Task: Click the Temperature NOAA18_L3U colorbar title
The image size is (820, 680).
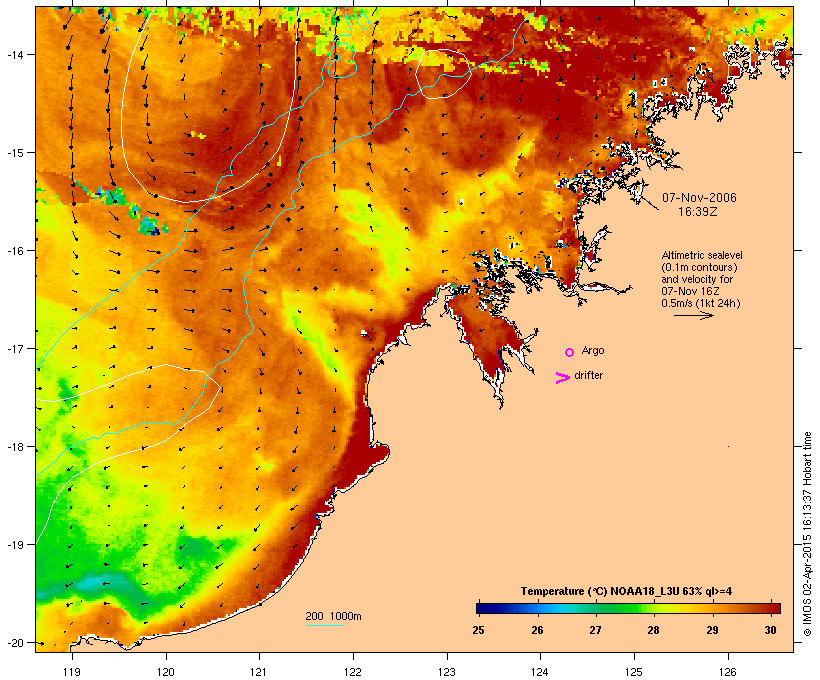Action: (626, 592)
